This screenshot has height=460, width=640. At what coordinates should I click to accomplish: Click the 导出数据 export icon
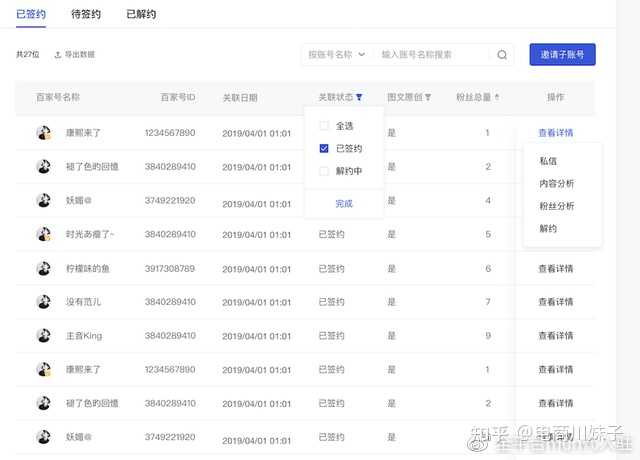pyautogui.click(x=58, y=55)
